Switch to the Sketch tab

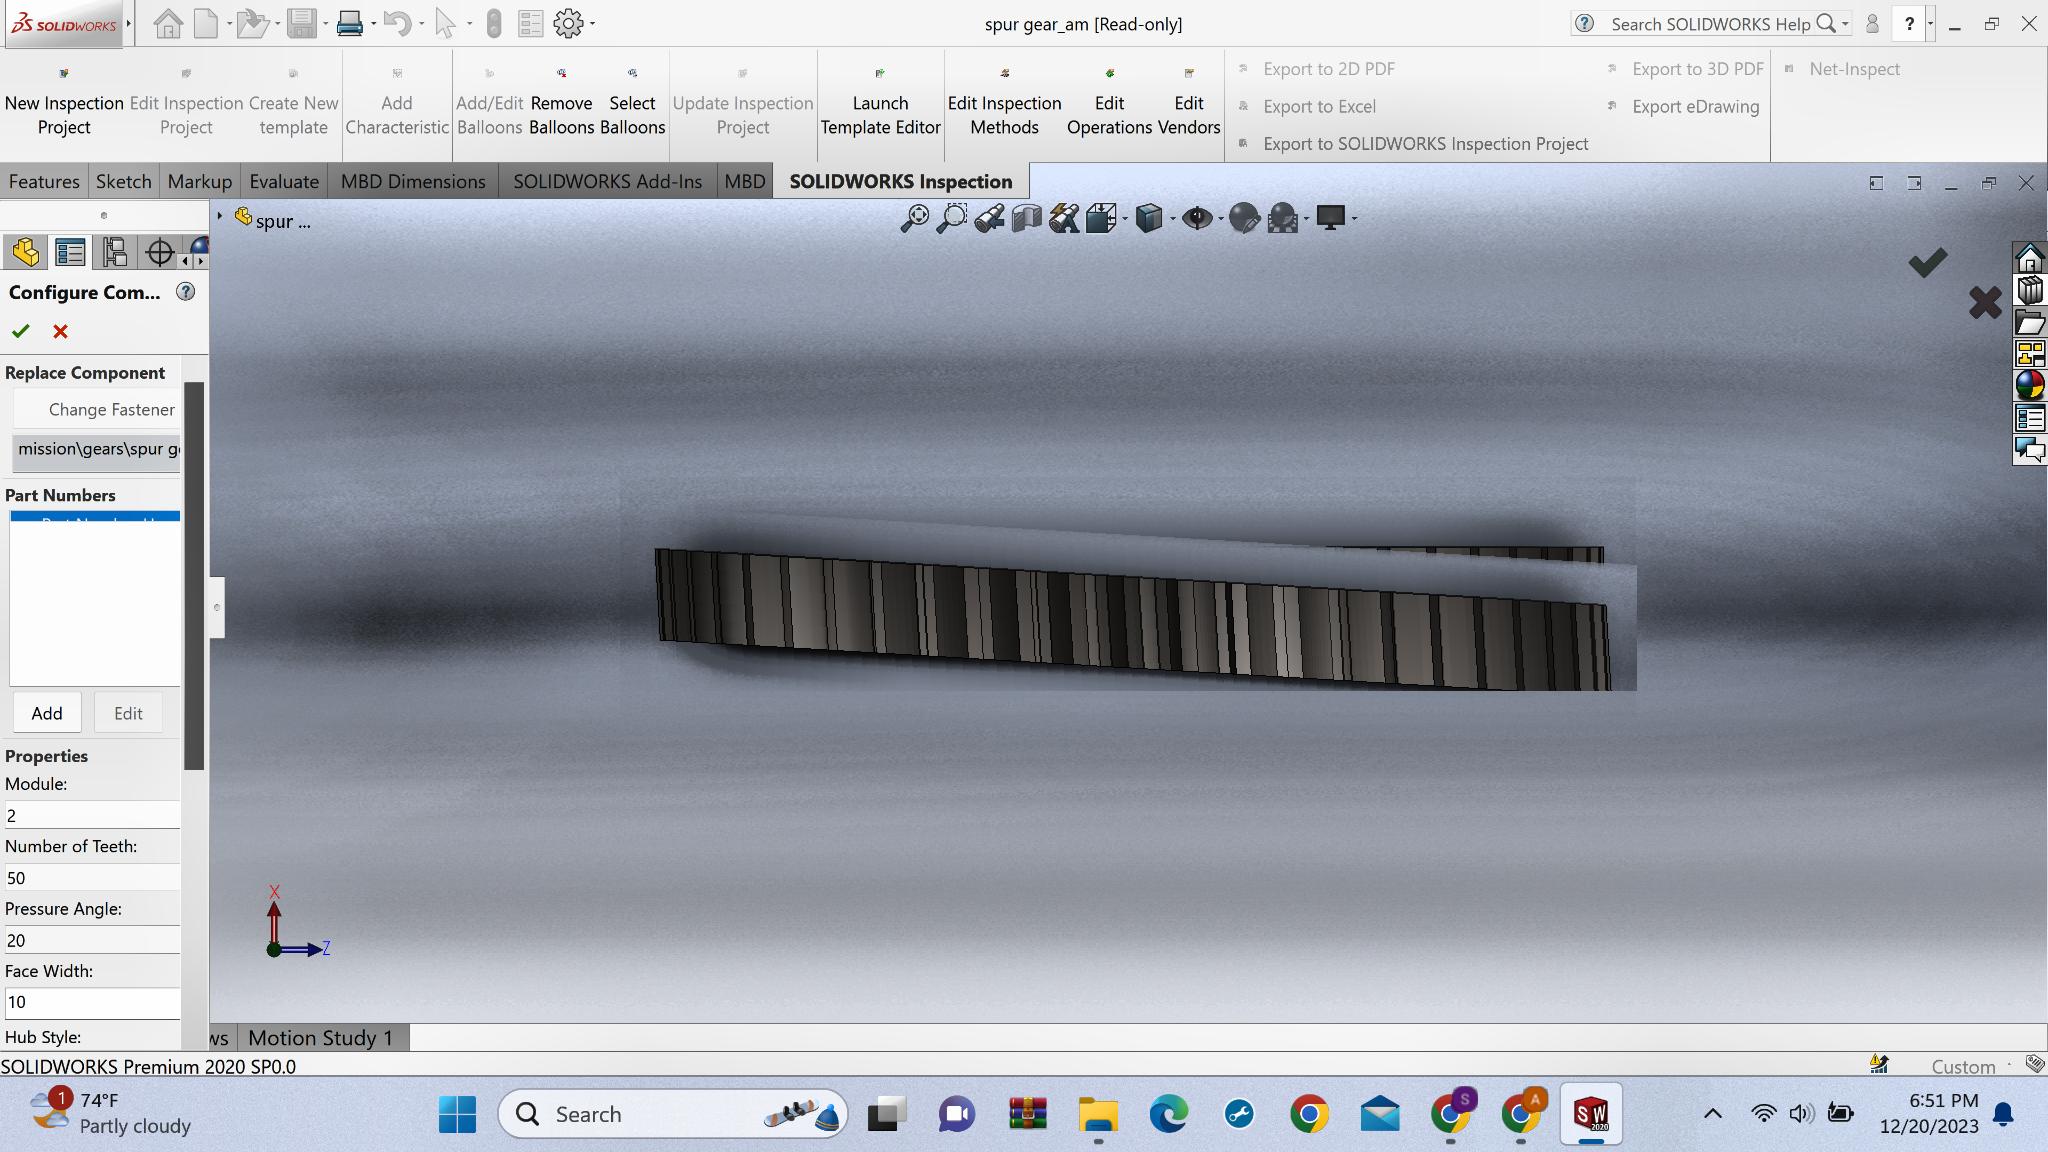coord(123,181)
